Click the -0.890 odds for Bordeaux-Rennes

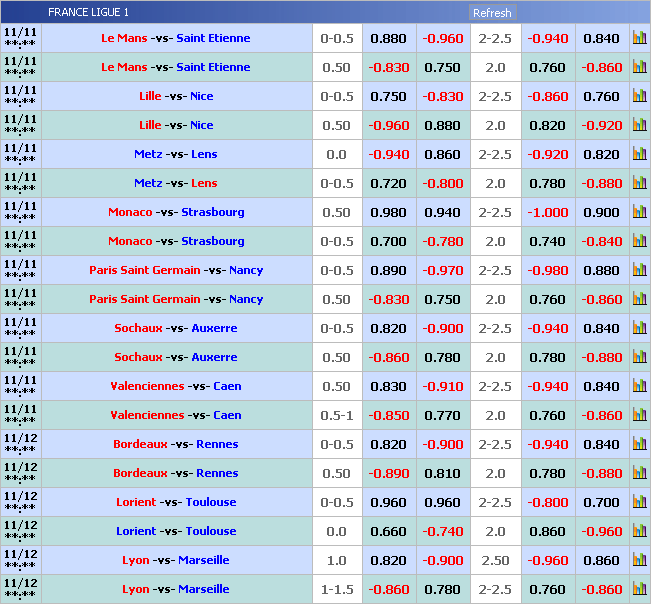(x=388, y=474)
